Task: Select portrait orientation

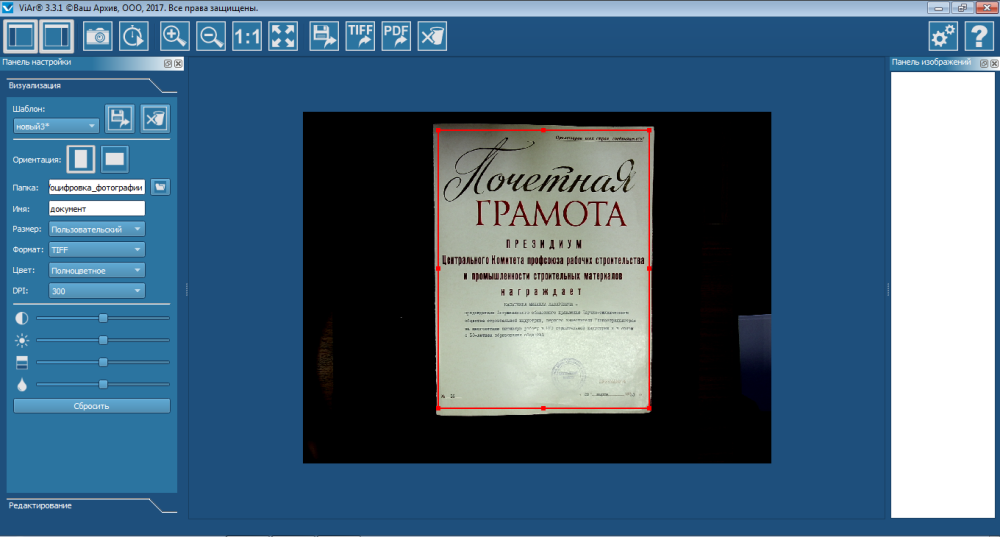Action: [81, 158]
